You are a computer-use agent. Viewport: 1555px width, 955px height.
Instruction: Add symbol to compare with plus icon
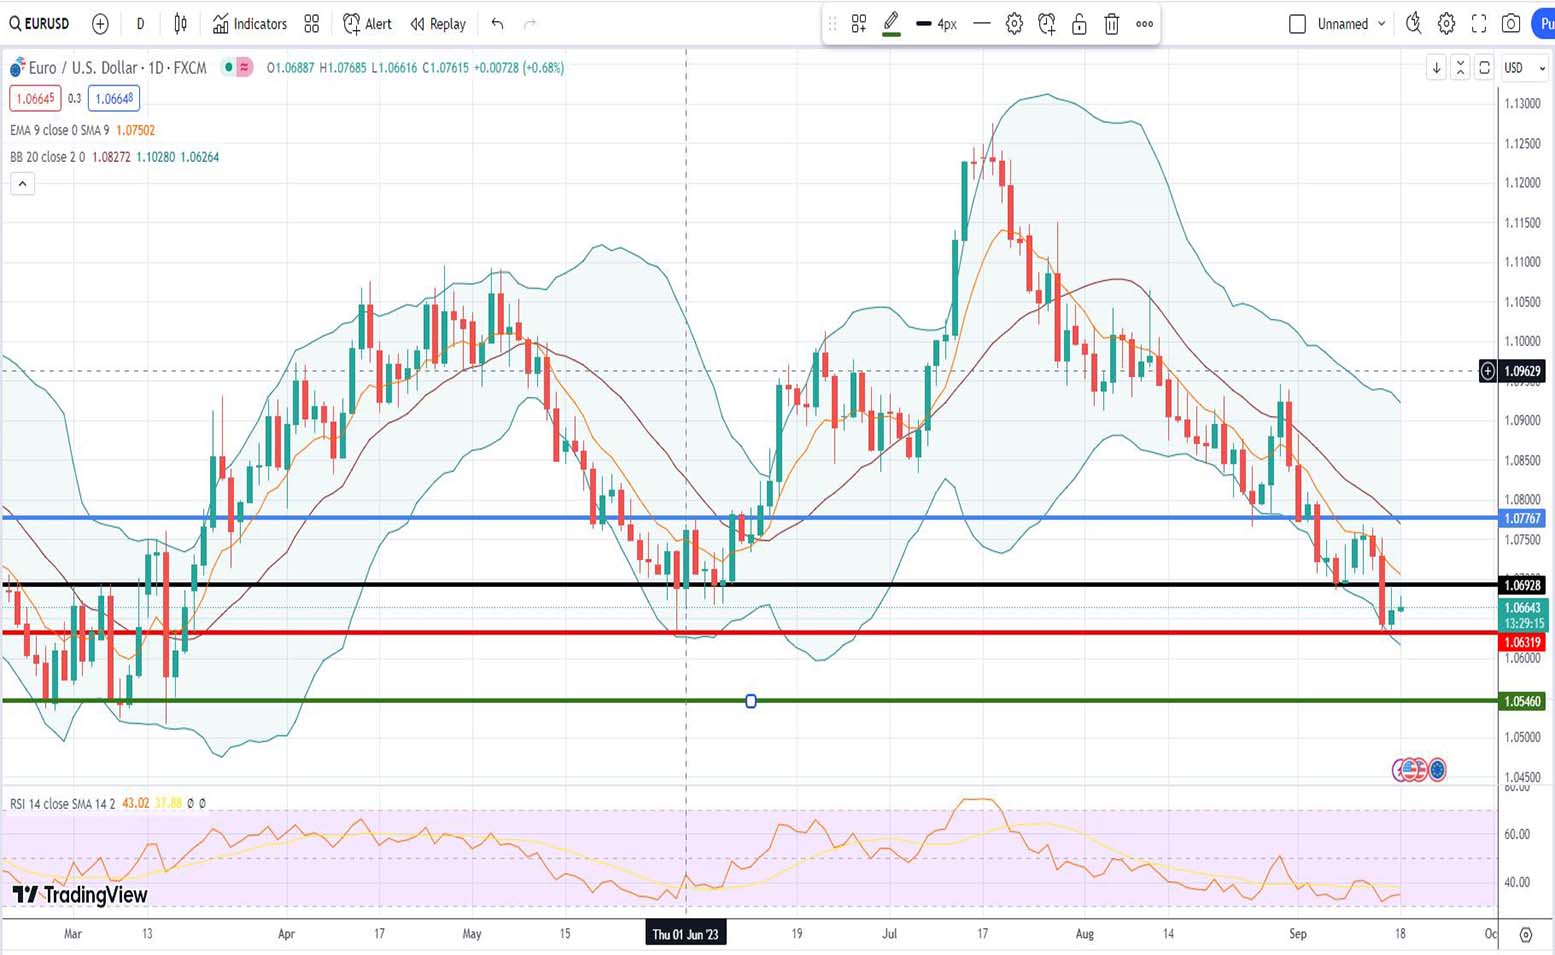(100, 24)
